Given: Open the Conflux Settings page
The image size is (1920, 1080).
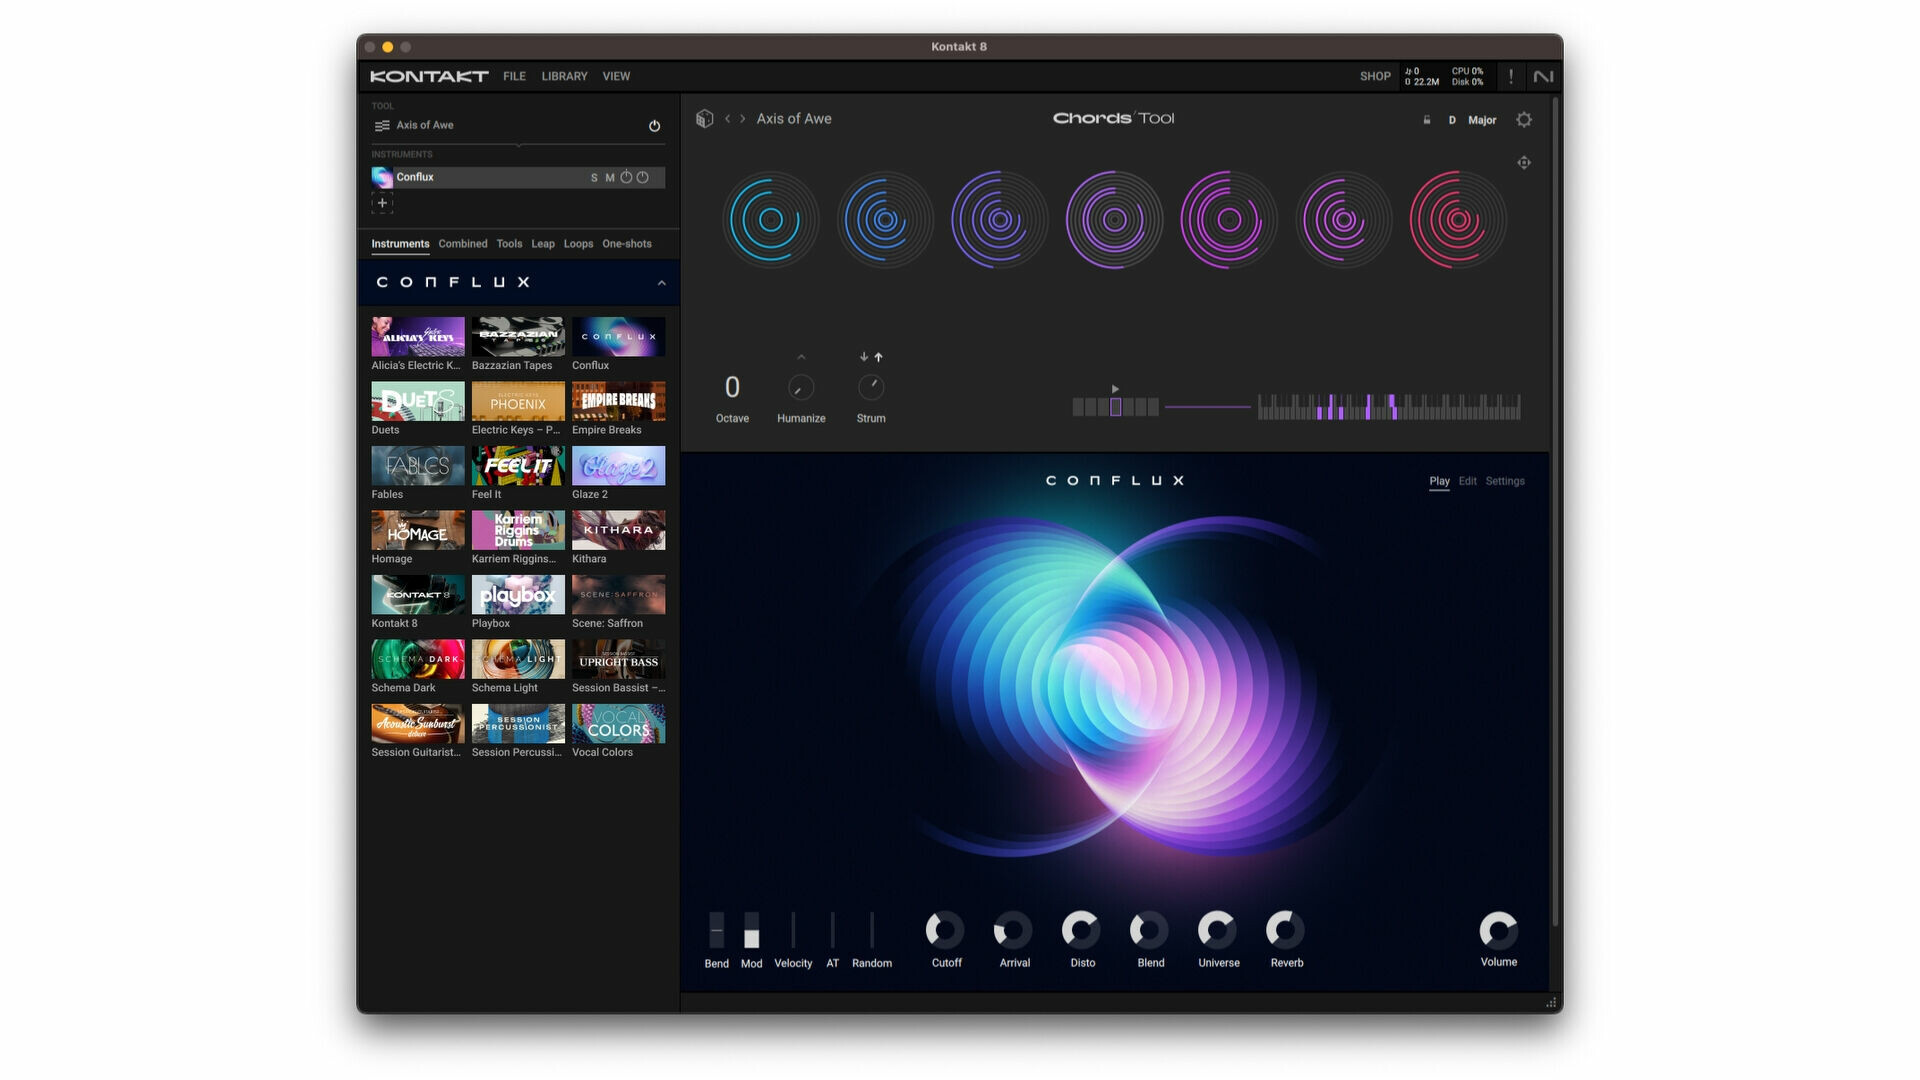Looking at the screenshot, I should tap(1505, 481).
